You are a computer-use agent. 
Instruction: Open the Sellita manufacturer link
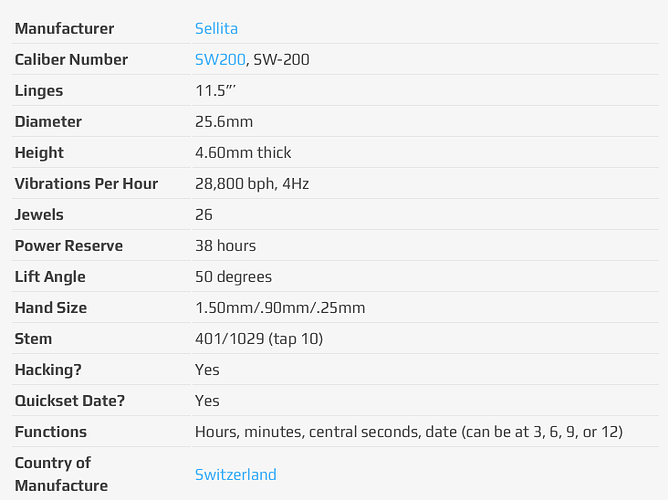(x=216, y=29)
